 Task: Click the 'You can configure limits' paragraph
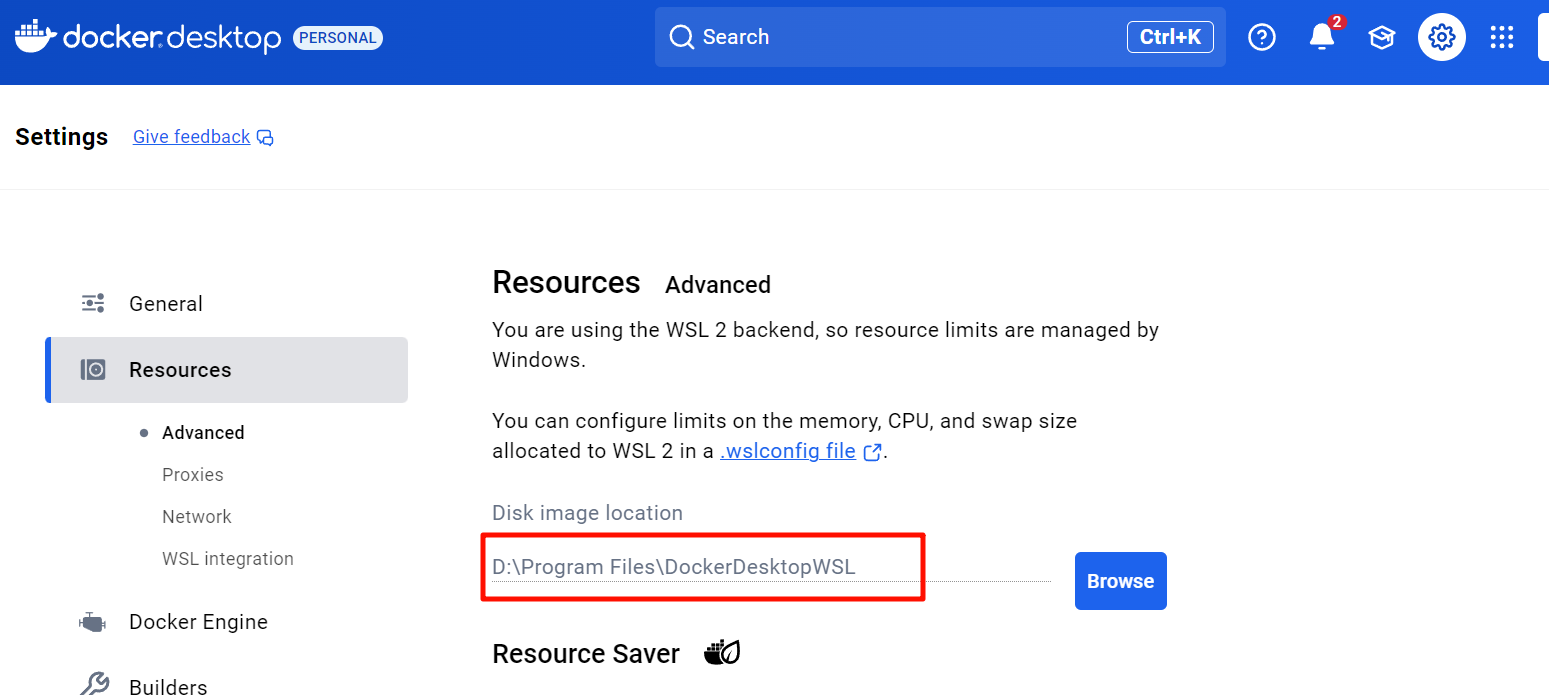pos(784,436)
